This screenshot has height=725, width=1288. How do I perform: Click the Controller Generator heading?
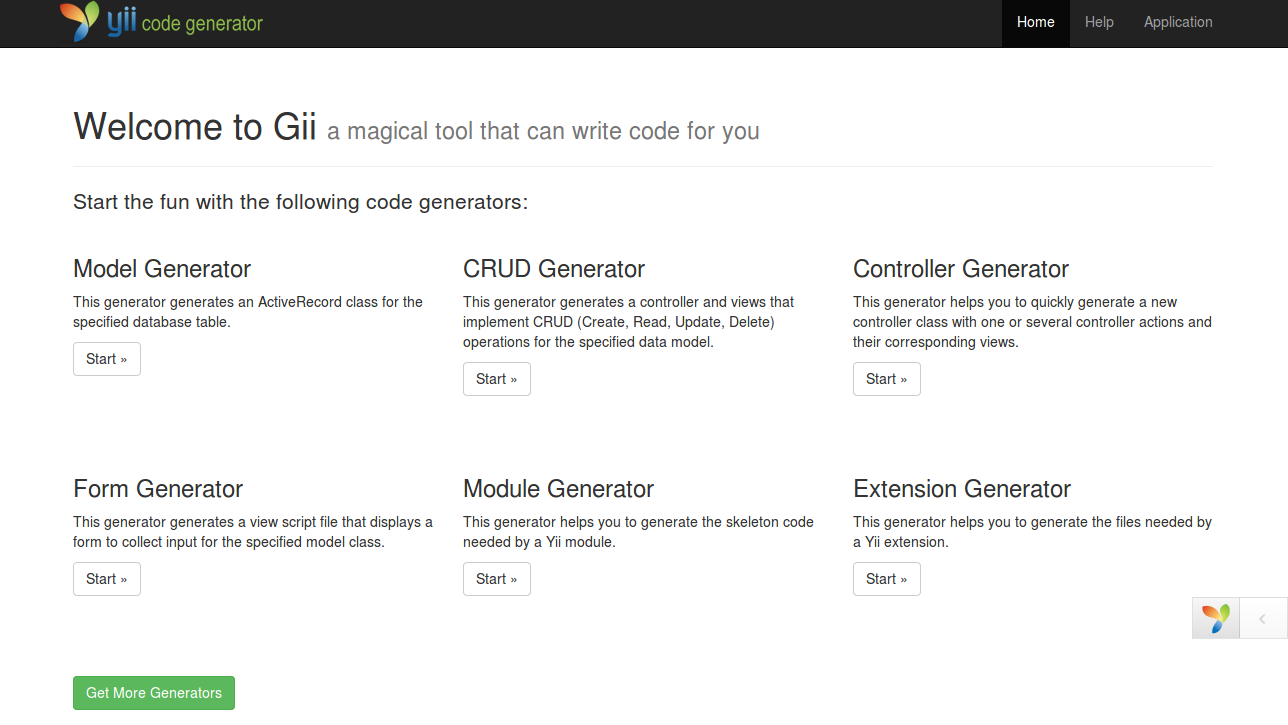pyautogui.click(x=960, y=268)
